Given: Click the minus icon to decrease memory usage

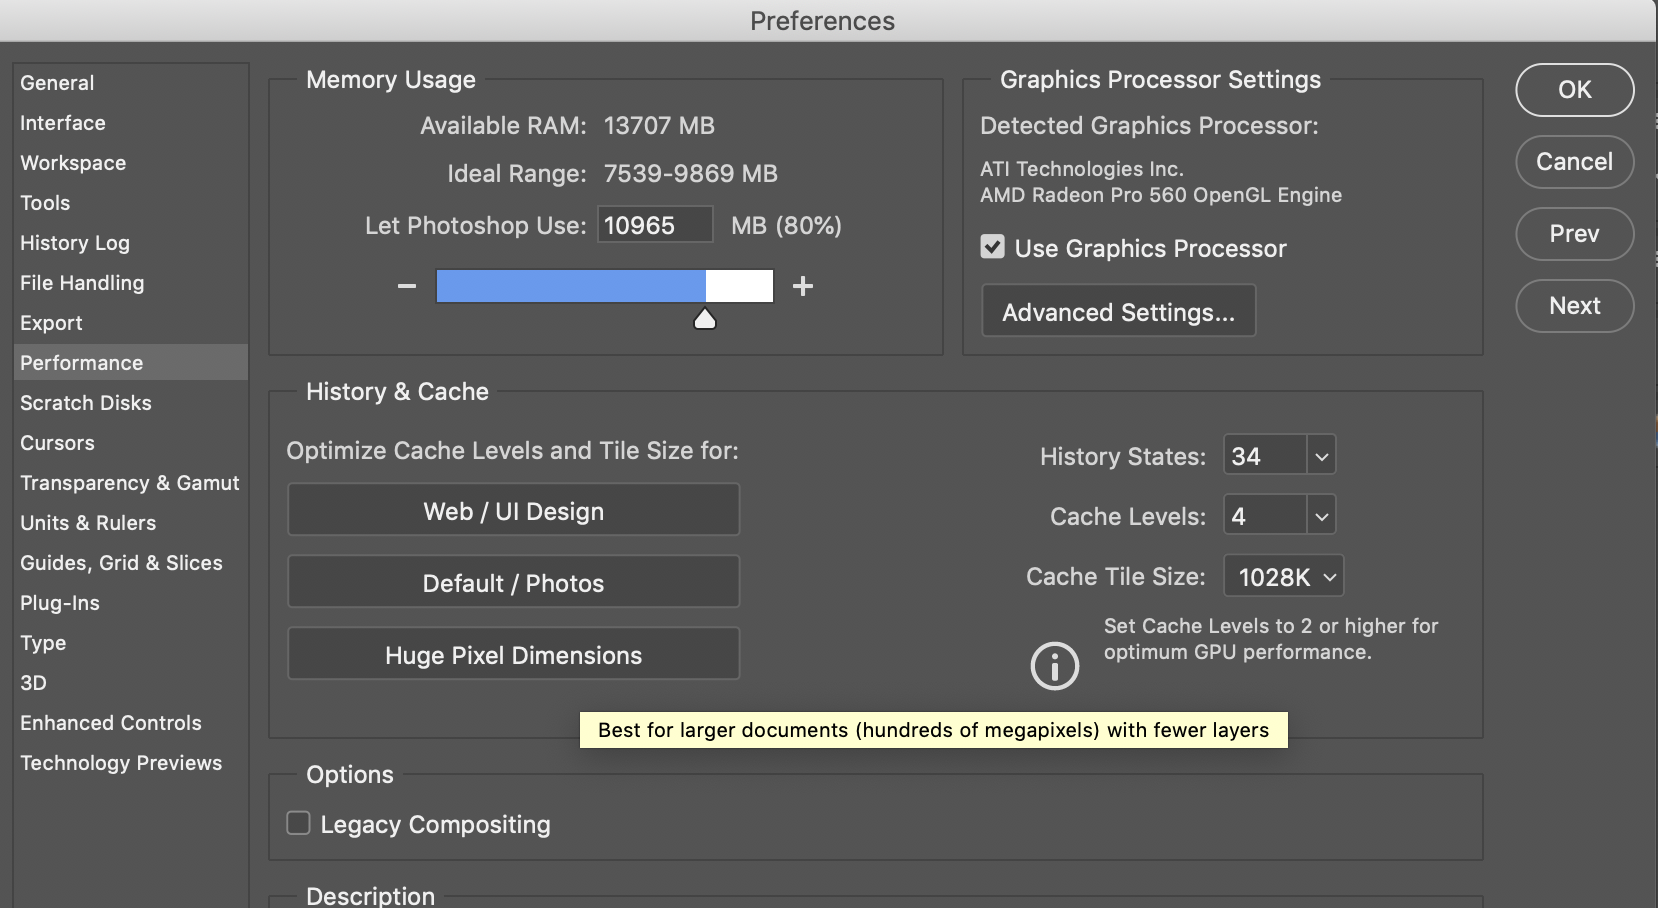Looking at the screenshot, I should click(x=406, y=286).
